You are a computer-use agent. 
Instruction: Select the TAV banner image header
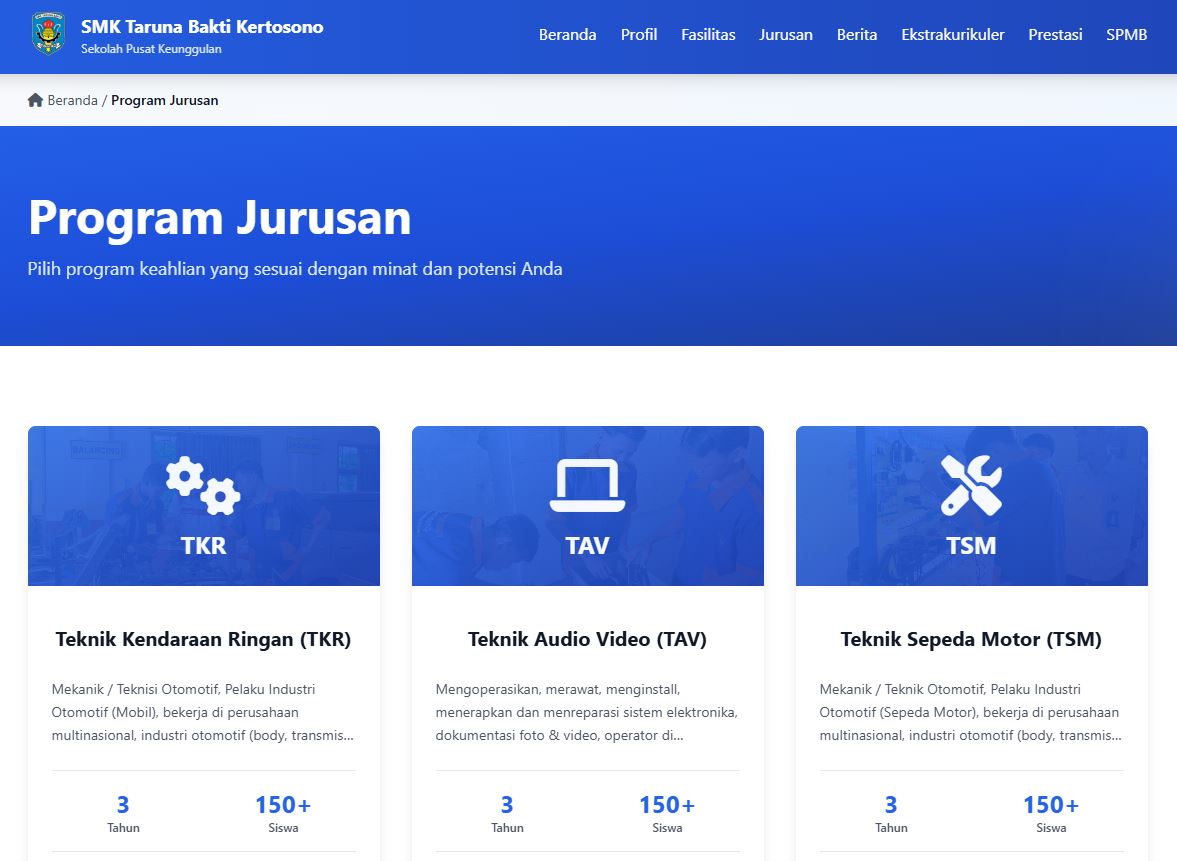[x=588, y=505]
